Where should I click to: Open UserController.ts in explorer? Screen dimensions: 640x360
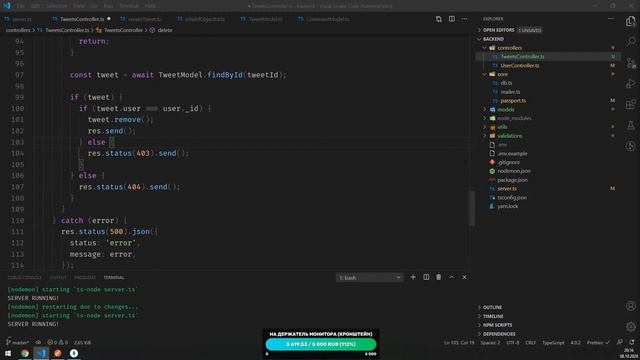(519, 65)
